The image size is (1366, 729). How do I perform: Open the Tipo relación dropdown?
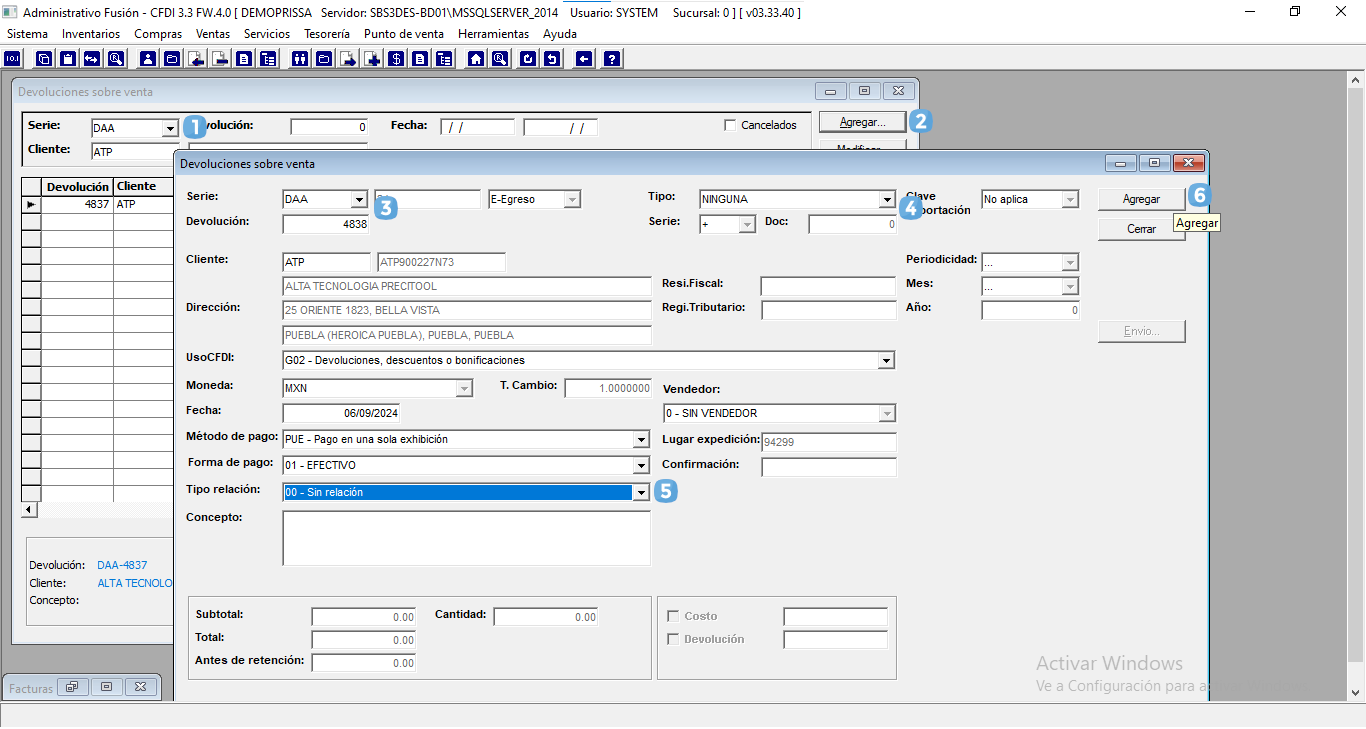coord(641,492)
